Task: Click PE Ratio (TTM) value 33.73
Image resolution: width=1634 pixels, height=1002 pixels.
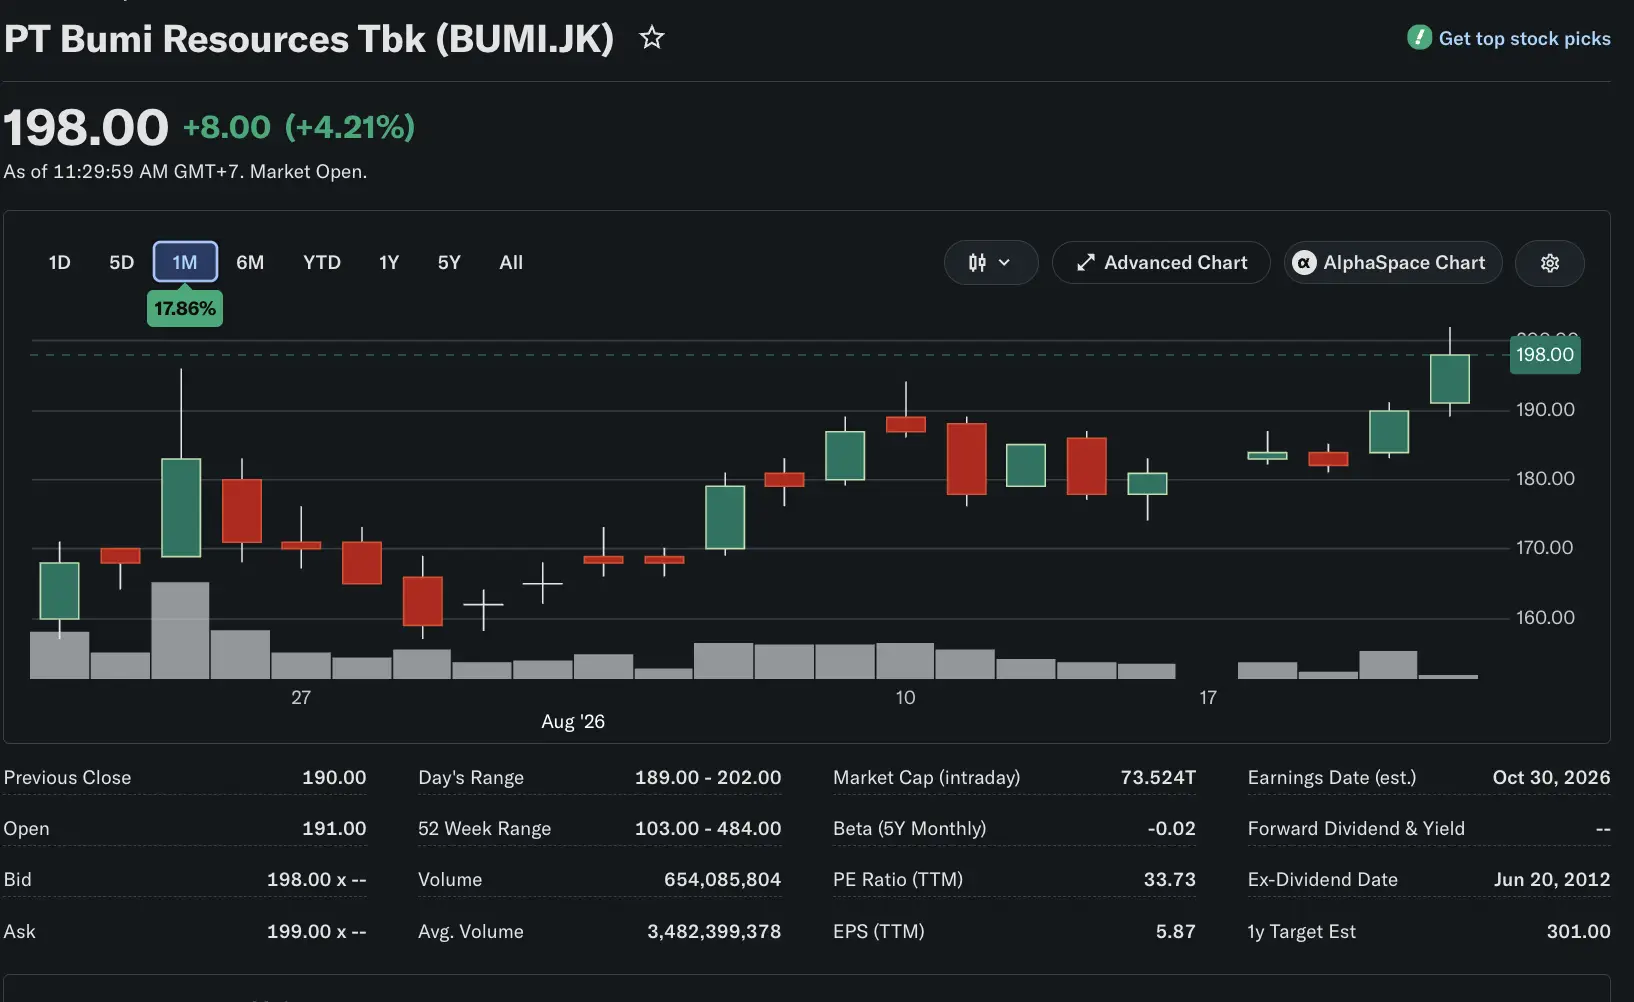Action: tap(1170, 879)
